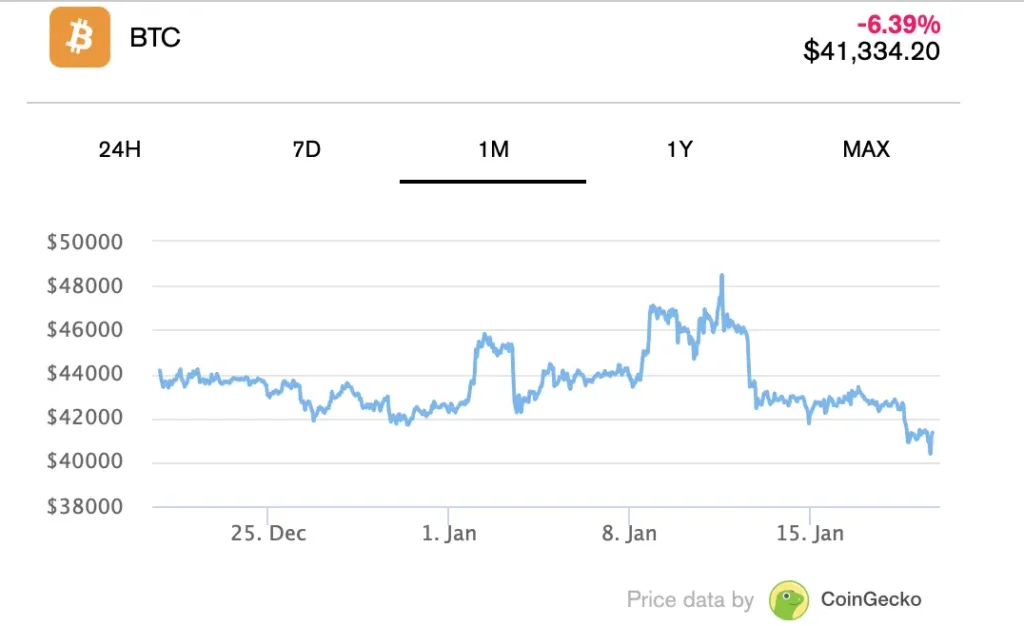This screenshot has height=626, width=1024.
Task: Open the CoinGecko attribution link
Action: point(870,599)
